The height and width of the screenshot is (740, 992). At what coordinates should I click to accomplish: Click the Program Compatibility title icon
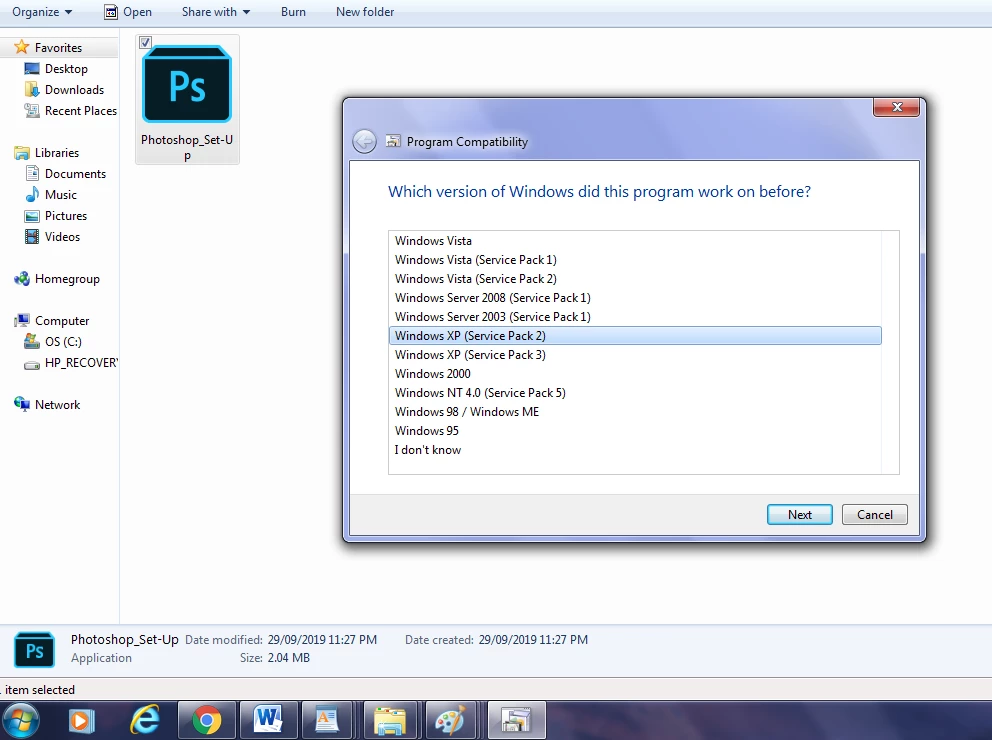click(393, 141)
